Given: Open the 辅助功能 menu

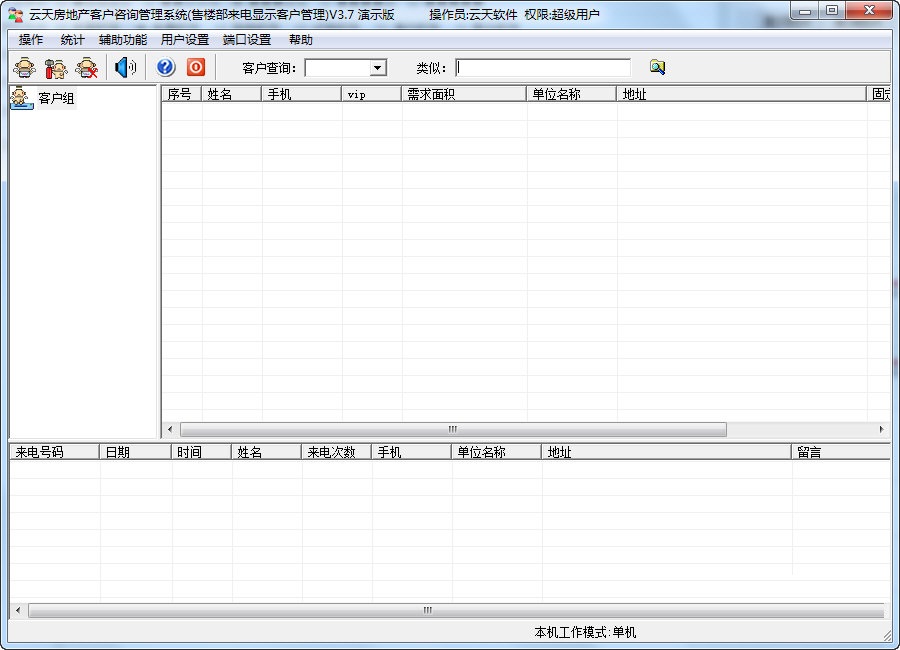Looking at the screenshot, I should 122,40.
